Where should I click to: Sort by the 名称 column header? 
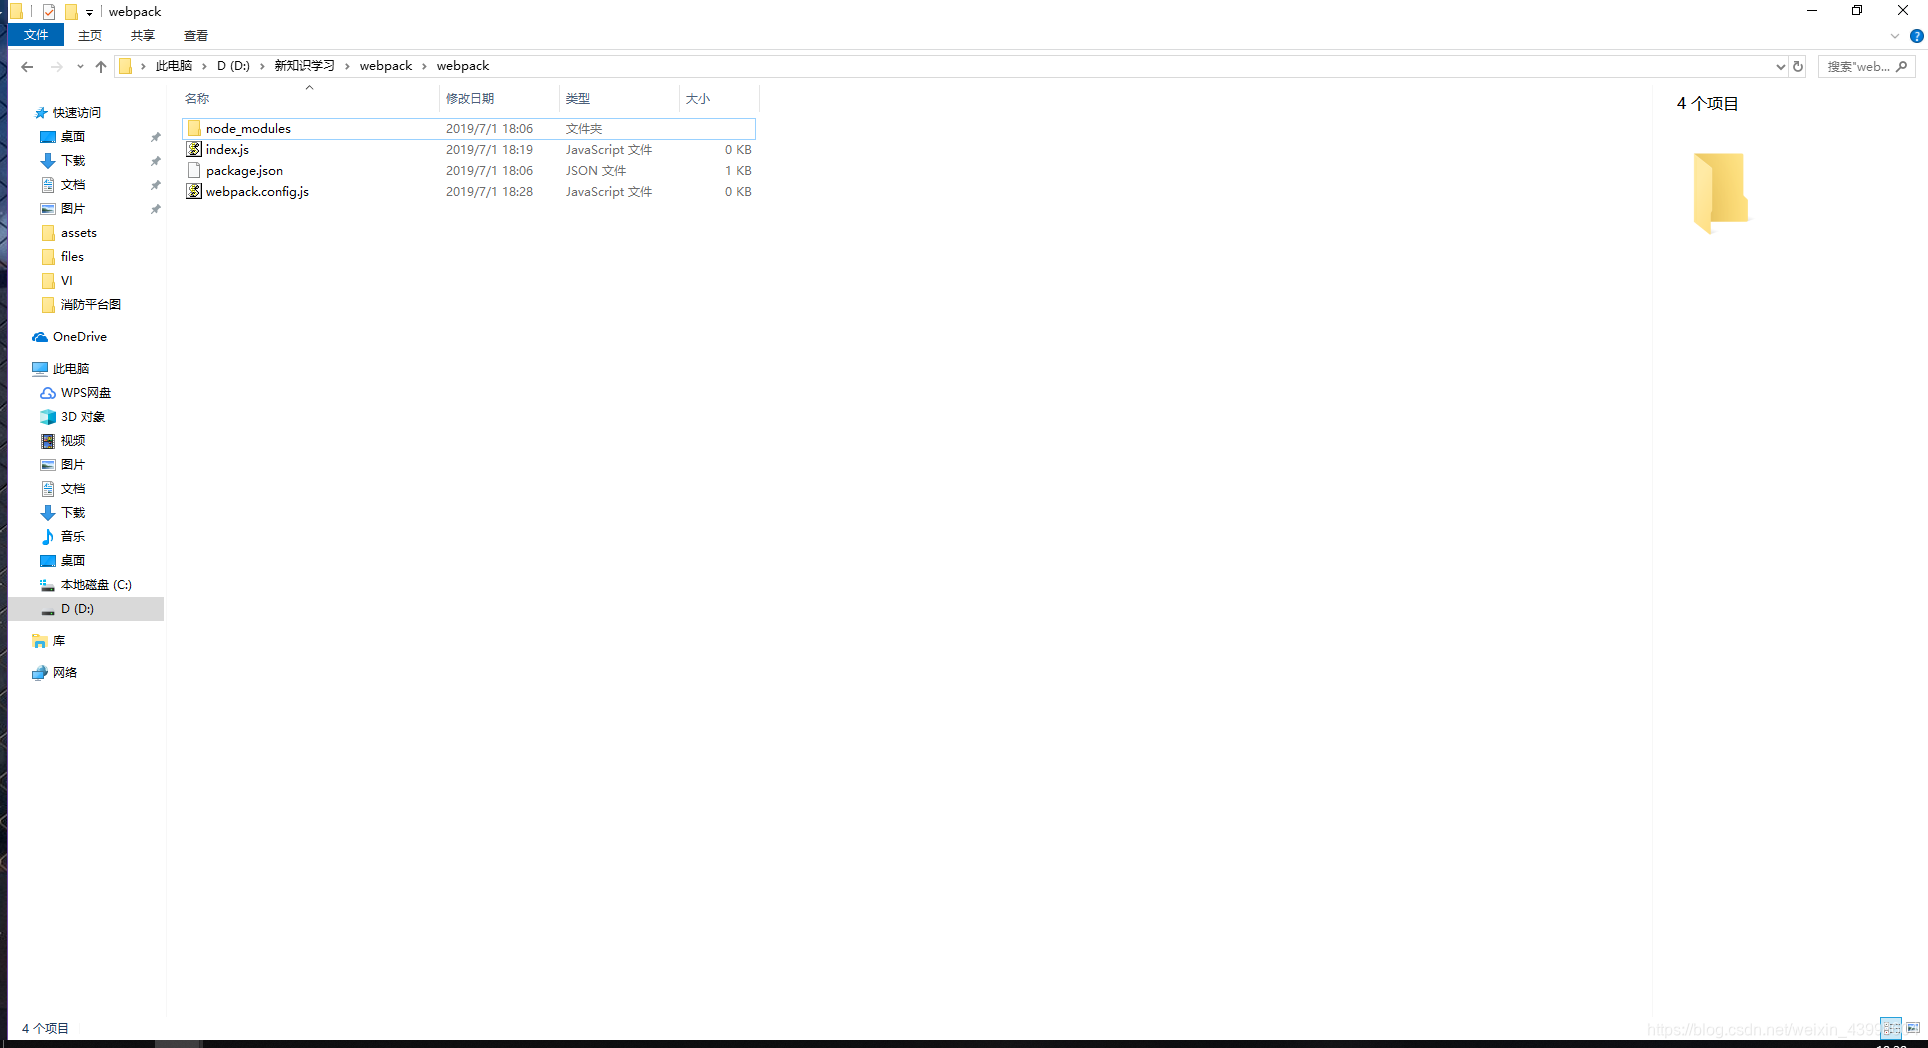(310, 98)
